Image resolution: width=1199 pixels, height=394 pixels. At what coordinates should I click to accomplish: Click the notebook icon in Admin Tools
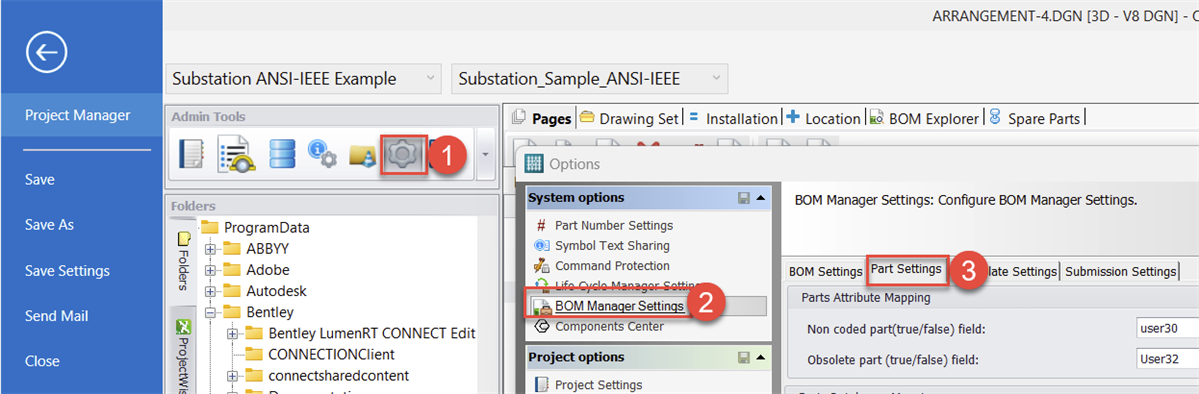point(190,155)
